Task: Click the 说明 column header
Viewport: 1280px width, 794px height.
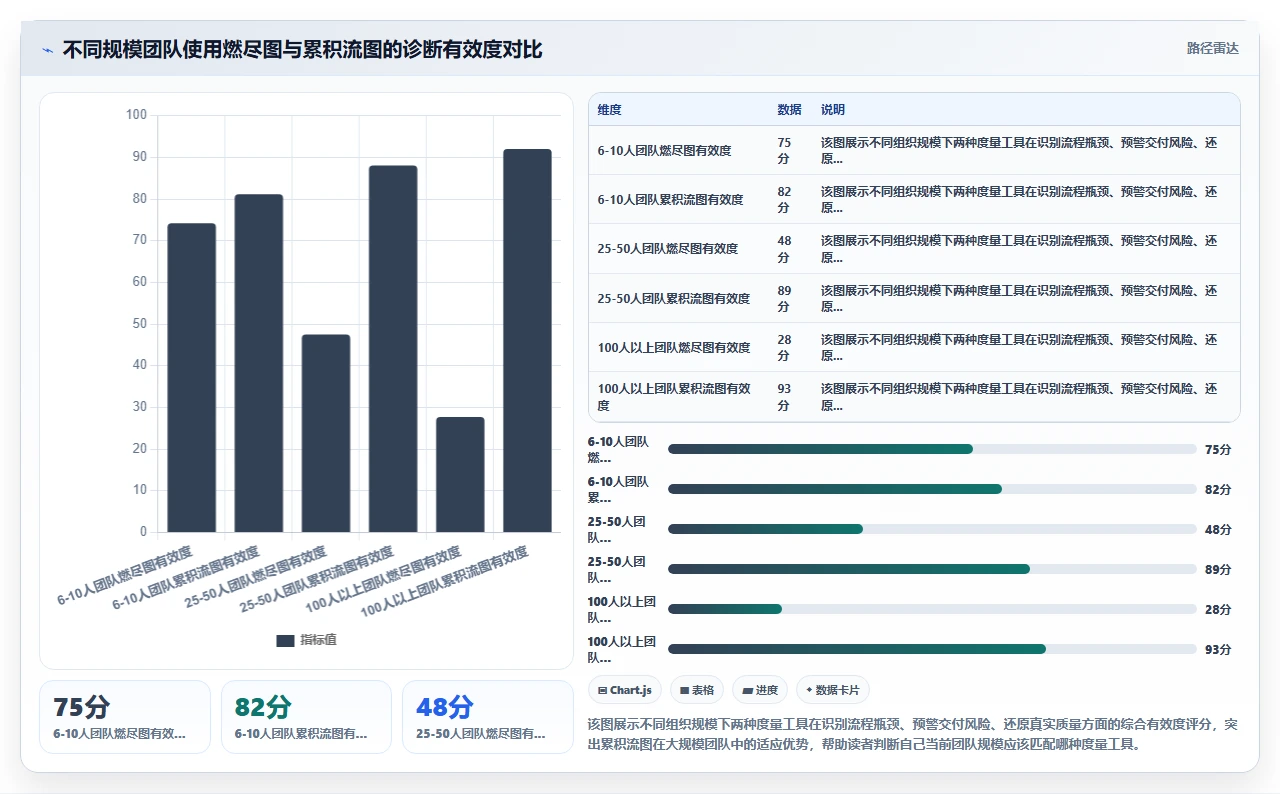Action: 833,110
